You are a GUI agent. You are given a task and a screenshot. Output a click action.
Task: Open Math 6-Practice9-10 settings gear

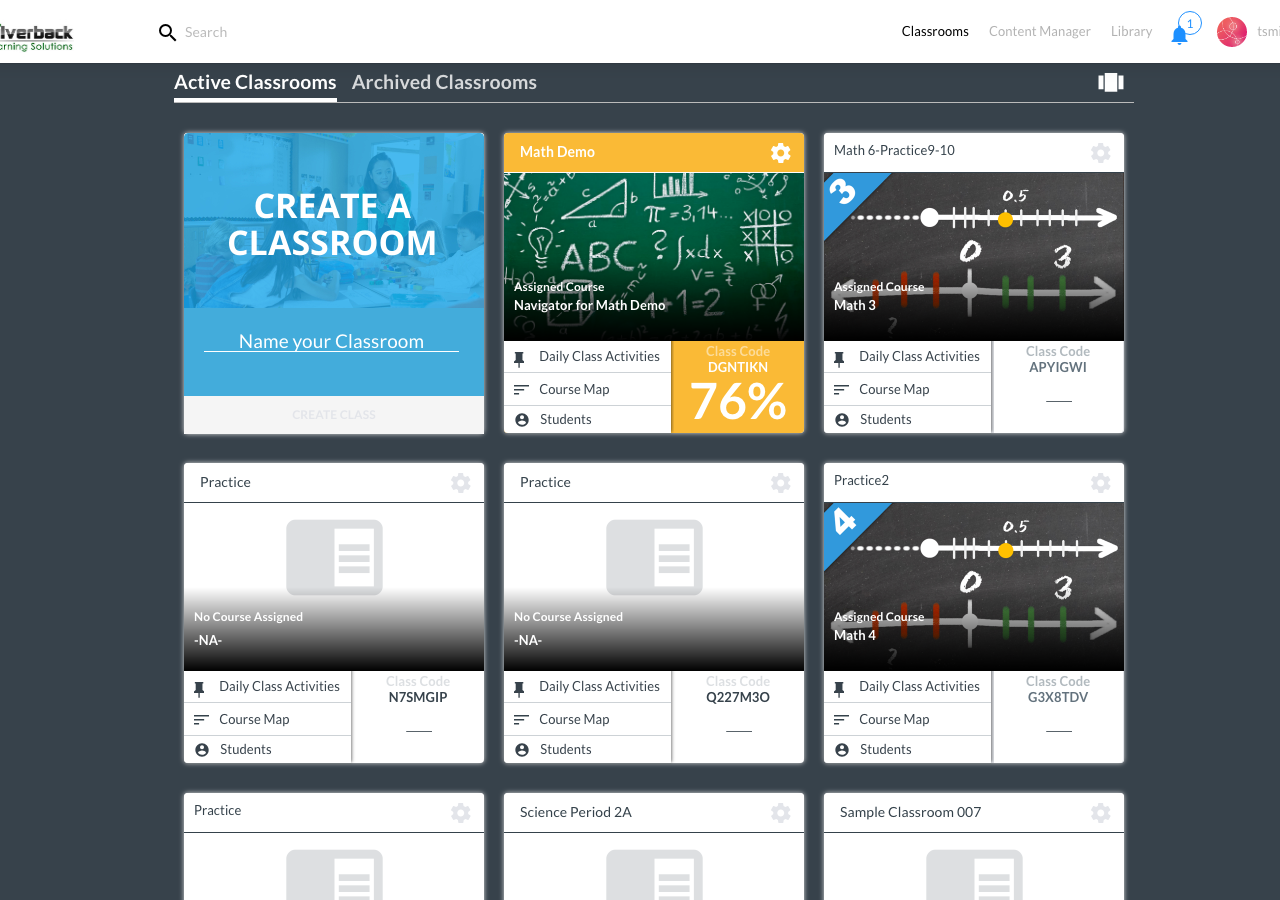[1100, 153]
